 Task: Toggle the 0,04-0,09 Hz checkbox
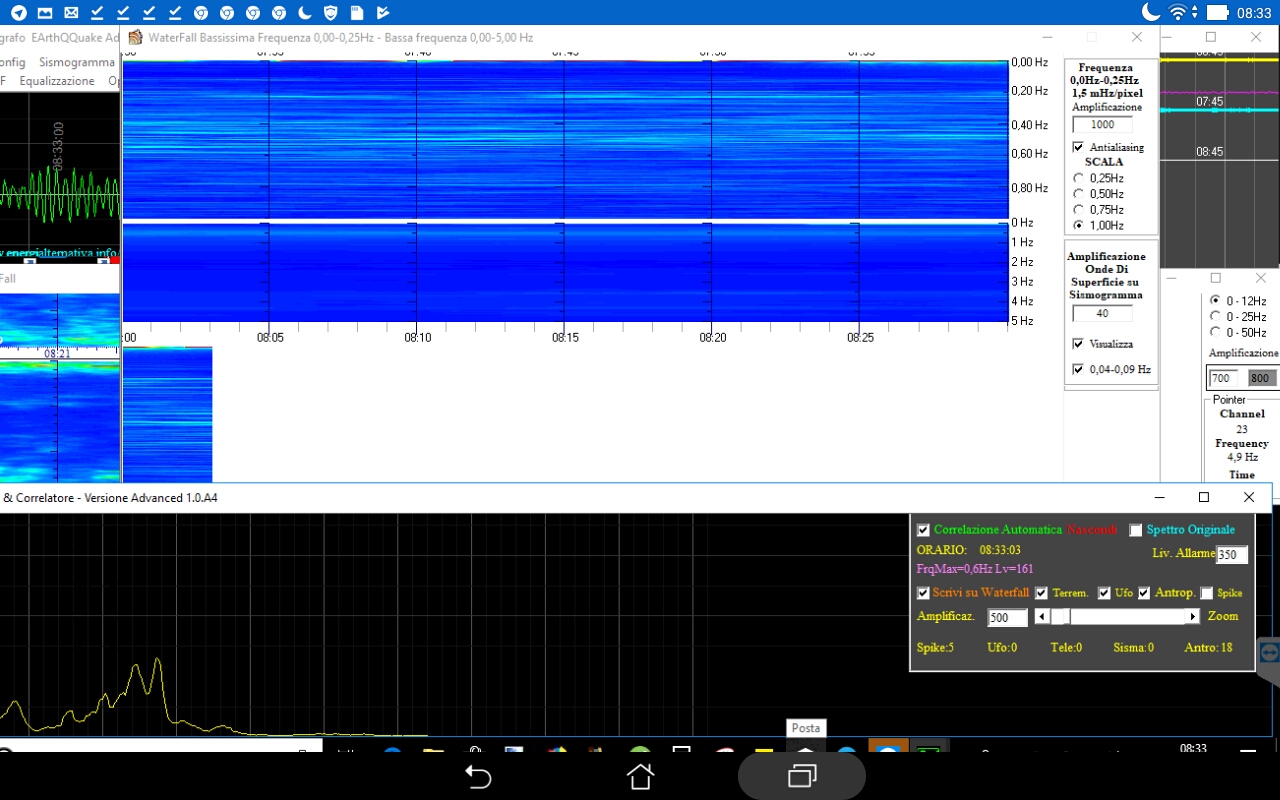point(1078,369)
